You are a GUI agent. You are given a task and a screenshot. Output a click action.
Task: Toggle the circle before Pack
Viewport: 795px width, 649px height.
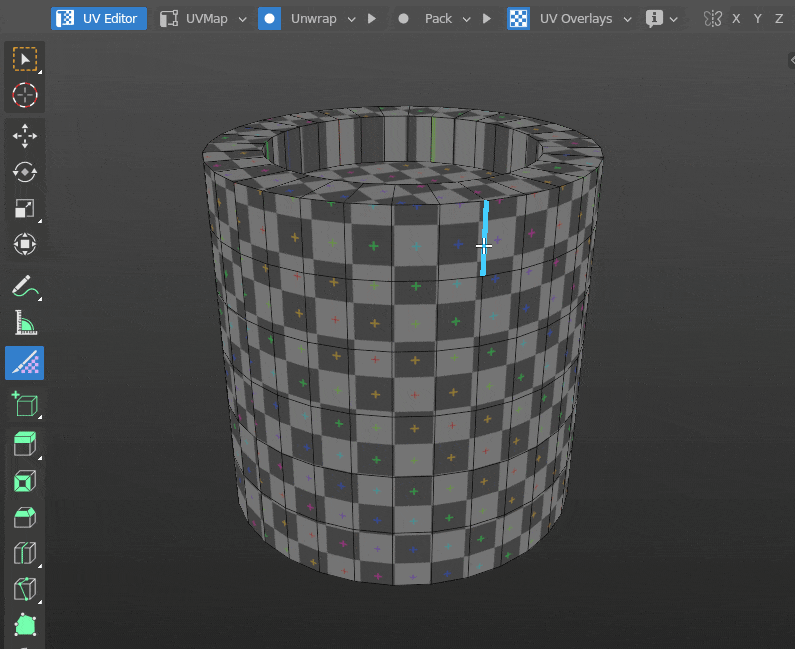[x=403, y=19]
